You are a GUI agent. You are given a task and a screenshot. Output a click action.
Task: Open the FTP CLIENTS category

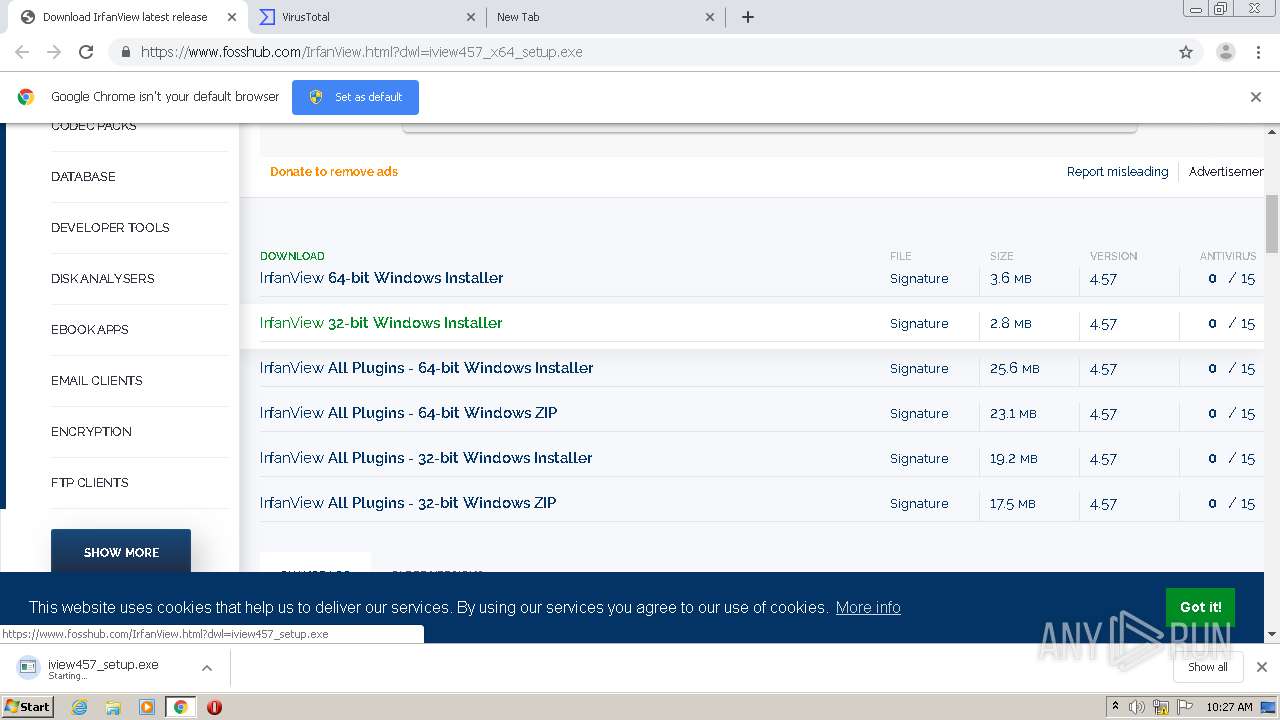point(90,482)
